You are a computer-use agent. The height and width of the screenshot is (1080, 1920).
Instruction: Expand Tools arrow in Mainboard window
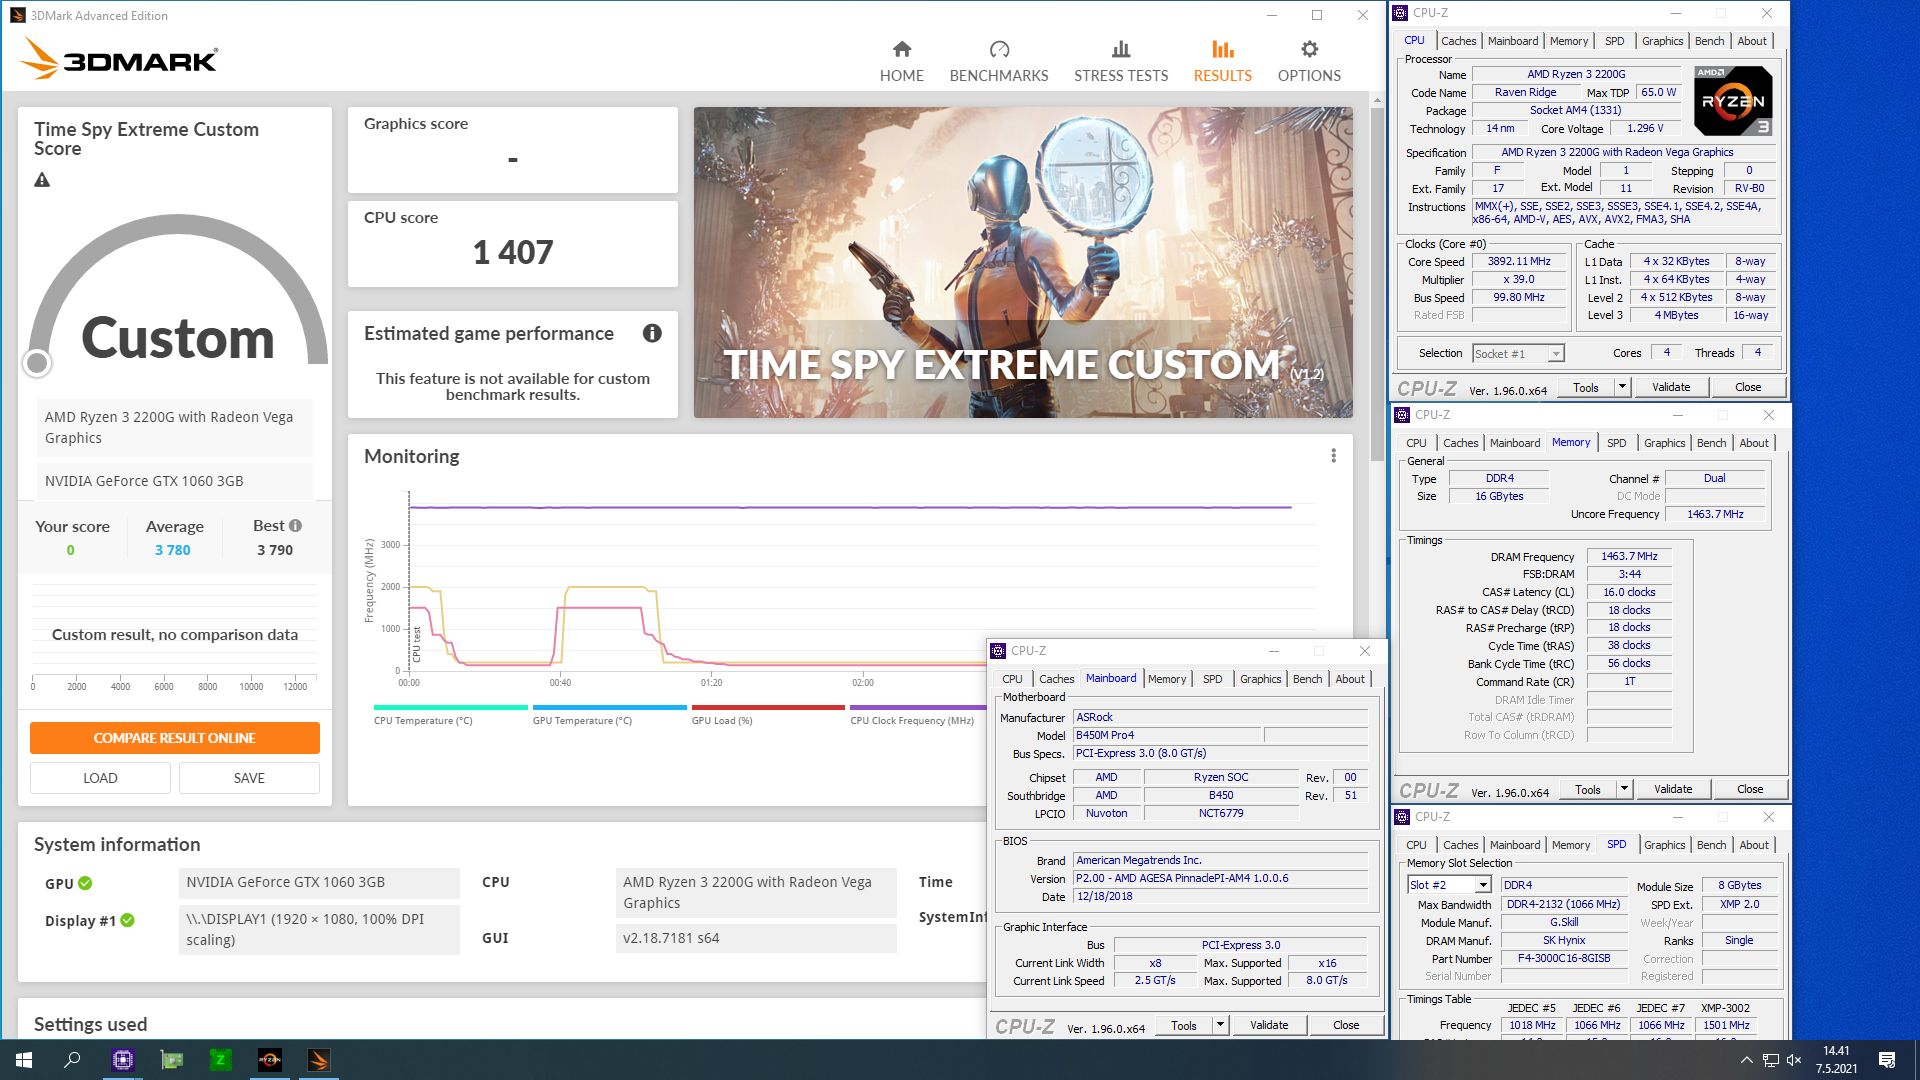point(1220,1025)
